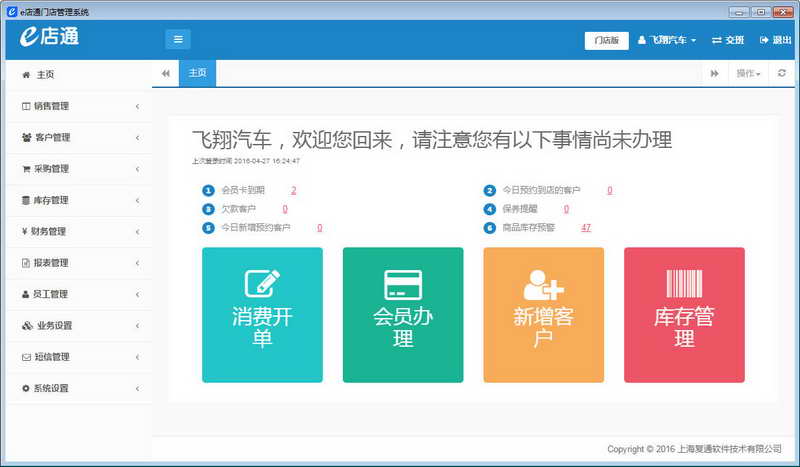Click the refresh icon in tab bar
Viewport: 800px width, 467px height.
tap(782, 73)
